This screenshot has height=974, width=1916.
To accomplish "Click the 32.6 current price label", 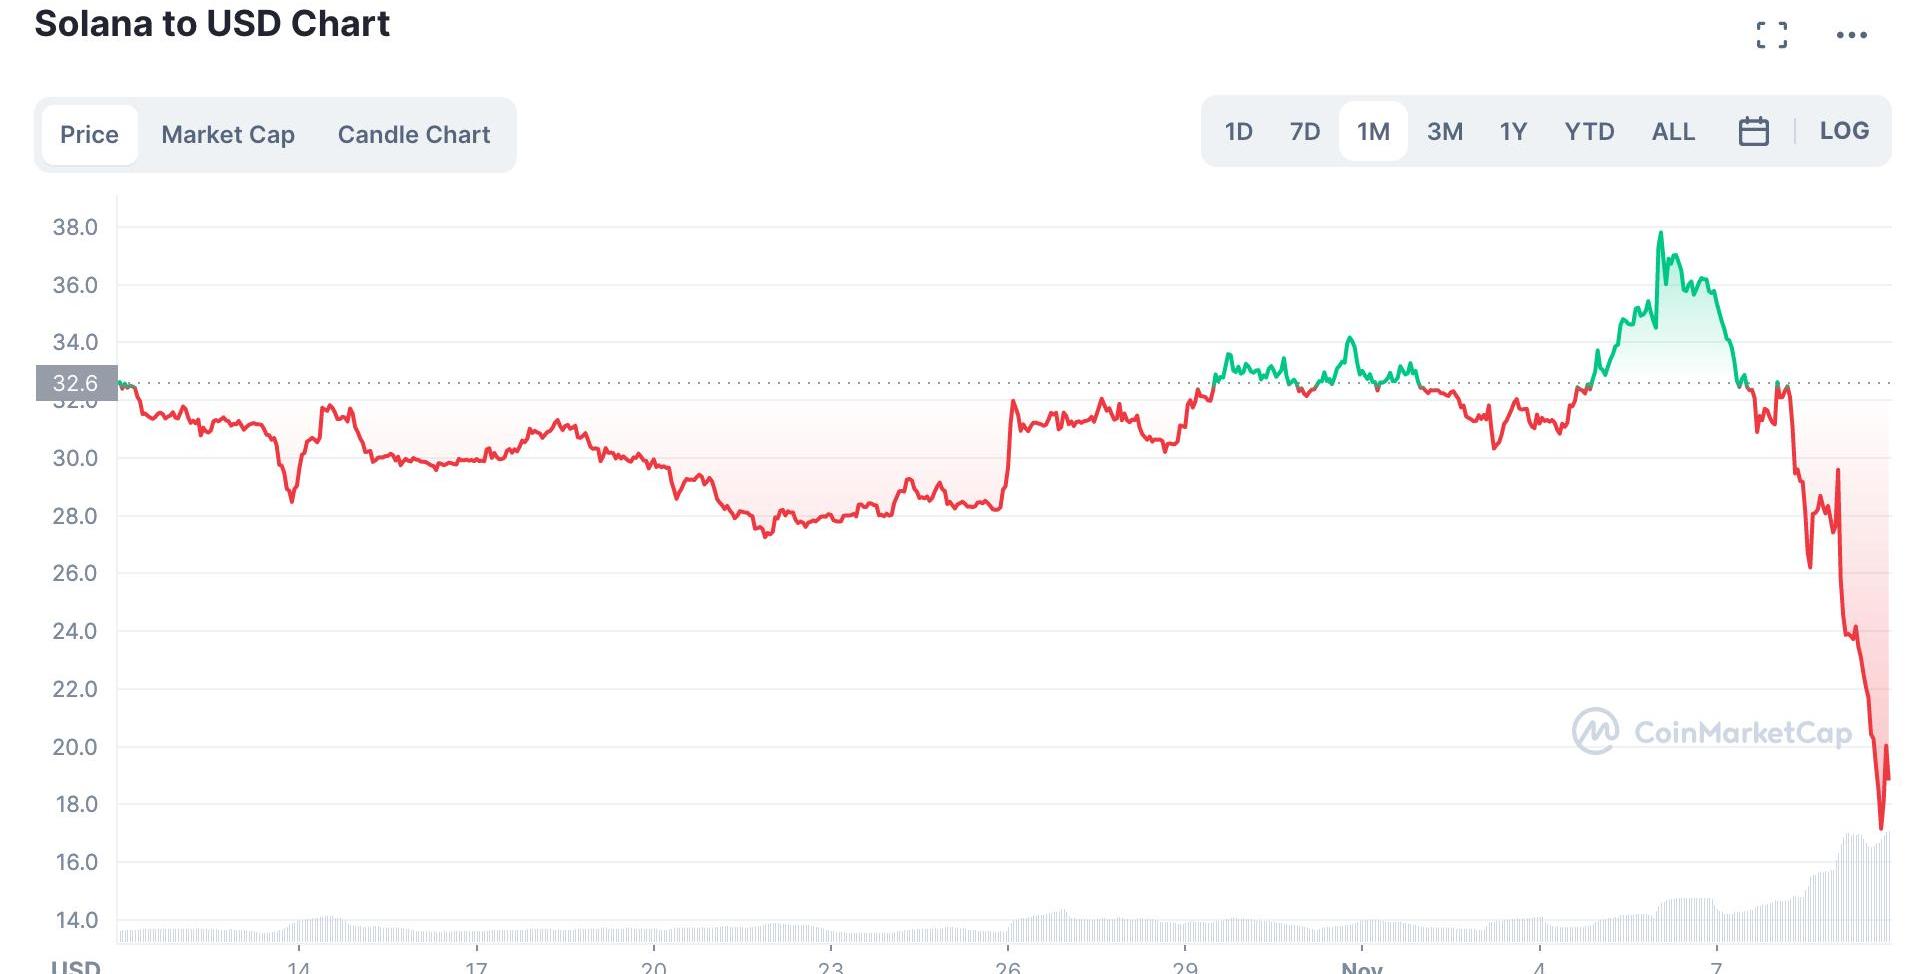I will pos(76,383).
